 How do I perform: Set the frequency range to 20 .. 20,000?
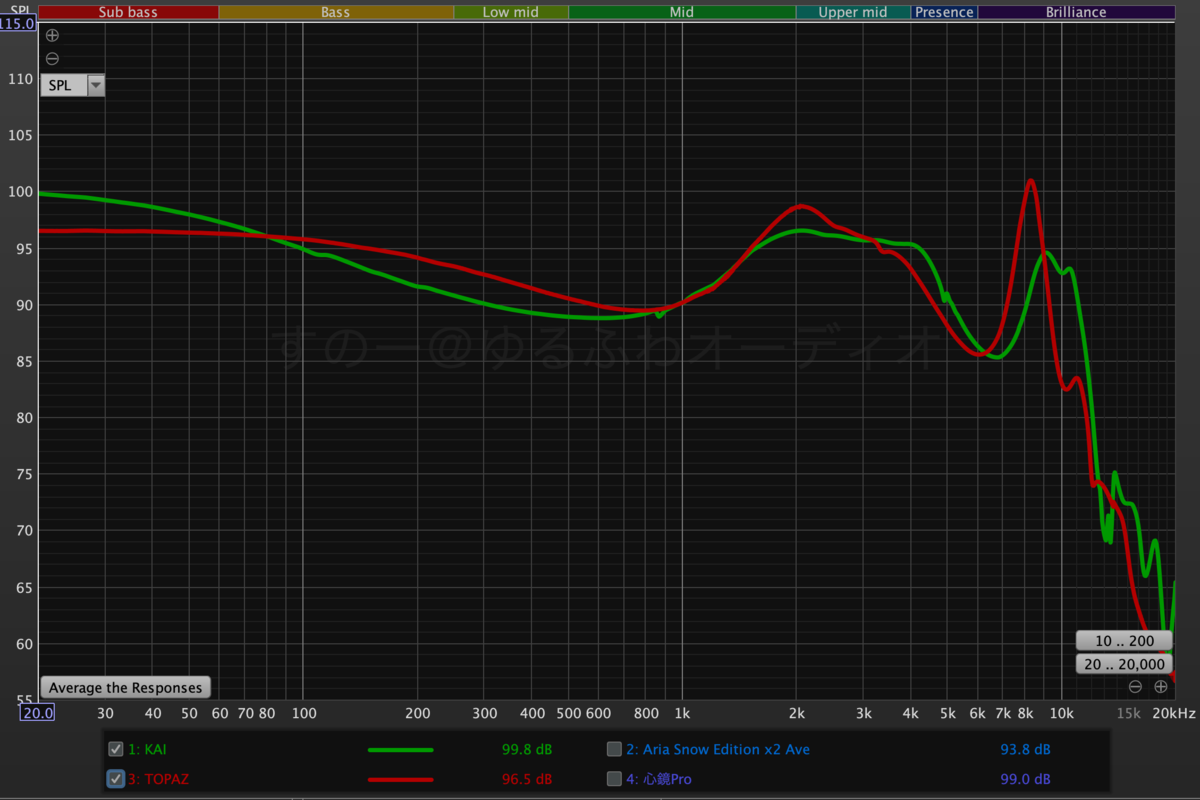[1124, 664]
